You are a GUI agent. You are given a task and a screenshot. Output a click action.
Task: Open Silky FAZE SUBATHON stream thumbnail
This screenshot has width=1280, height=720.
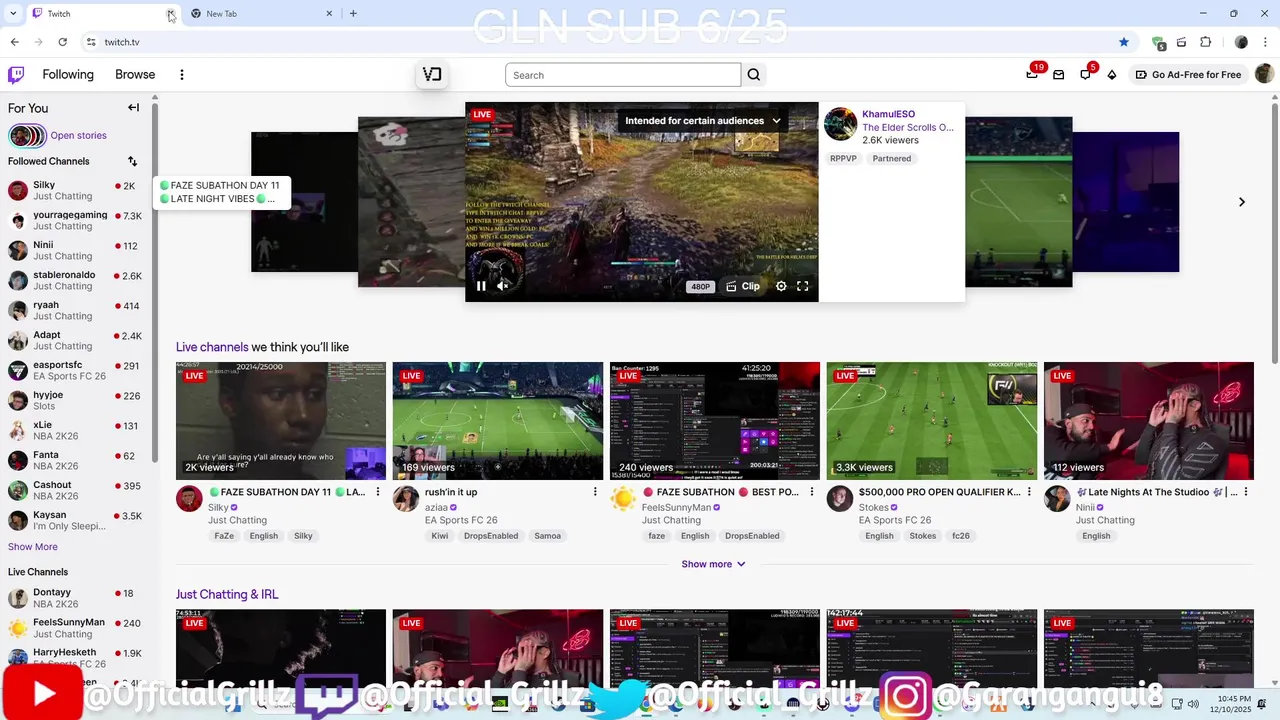tap(281, 421)
